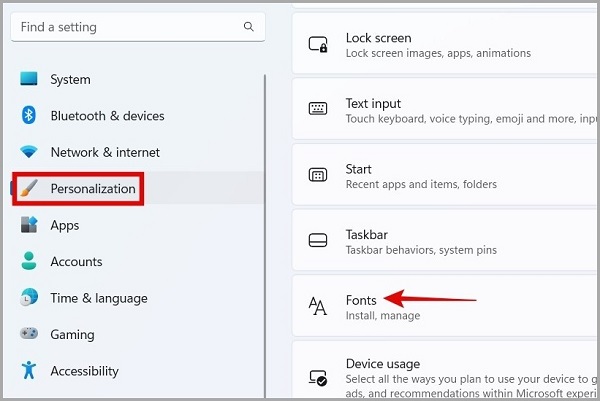
Task: Click the Time & language globe icon
Action: (x=29, y=297)
